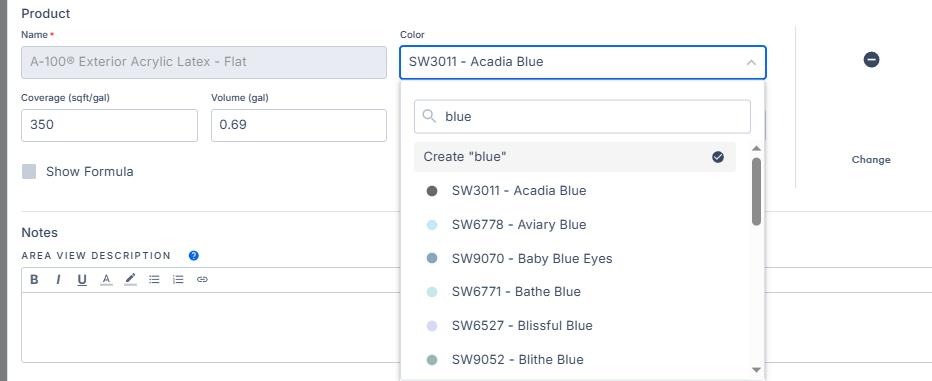Toggle underline formatting in notes toolbar

[82, 279]
